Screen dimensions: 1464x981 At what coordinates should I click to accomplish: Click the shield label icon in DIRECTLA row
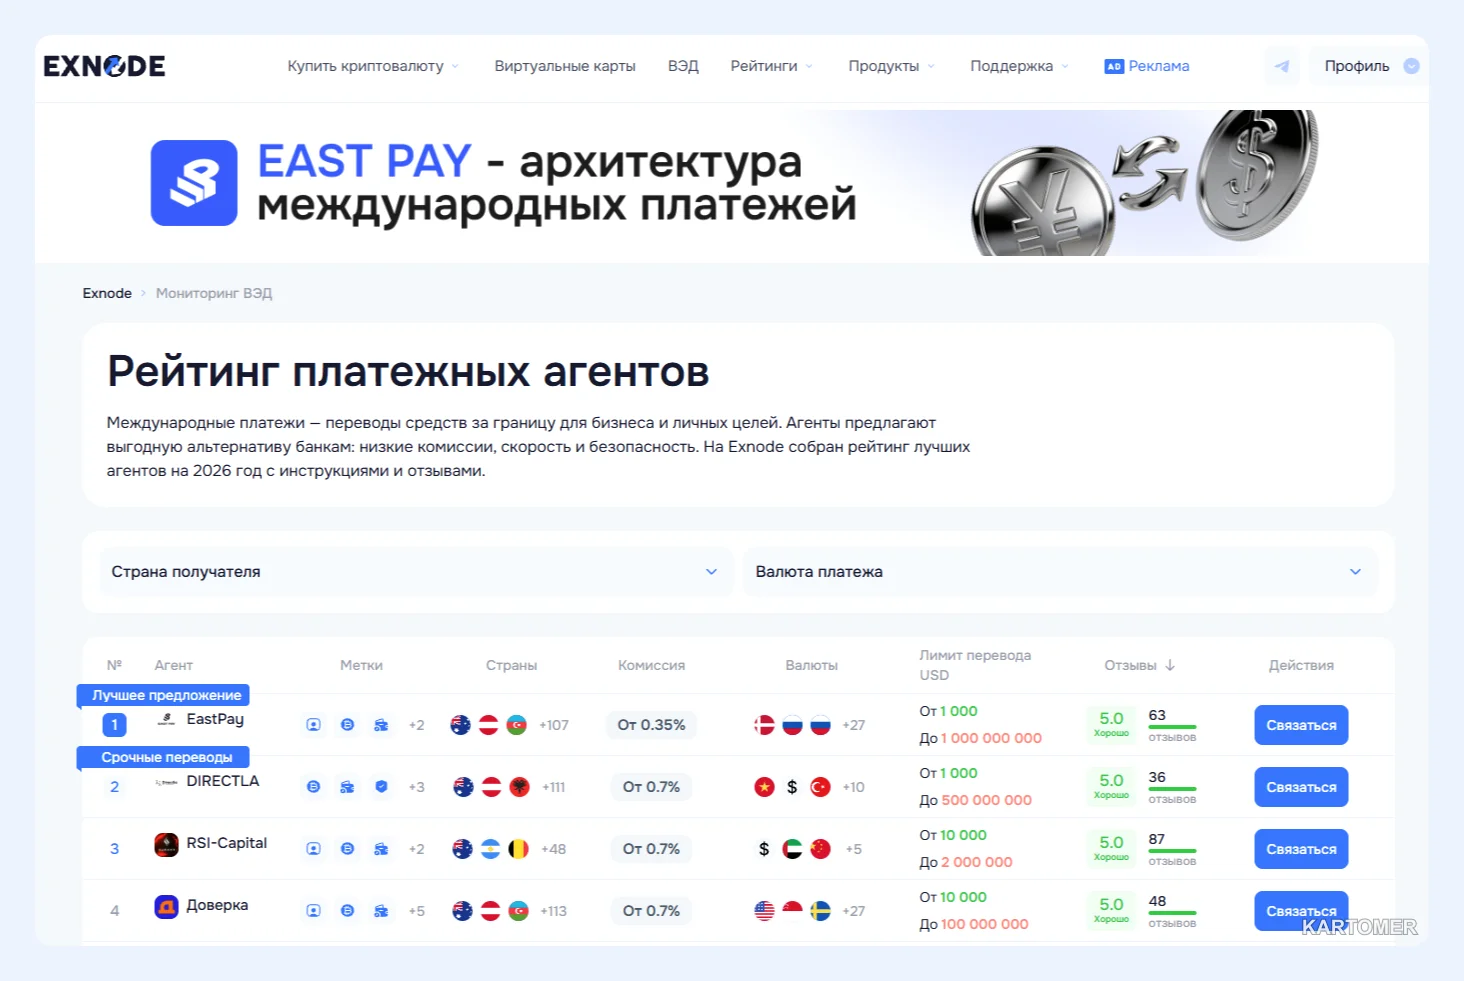pyautogui.click(x=381, y=787)
